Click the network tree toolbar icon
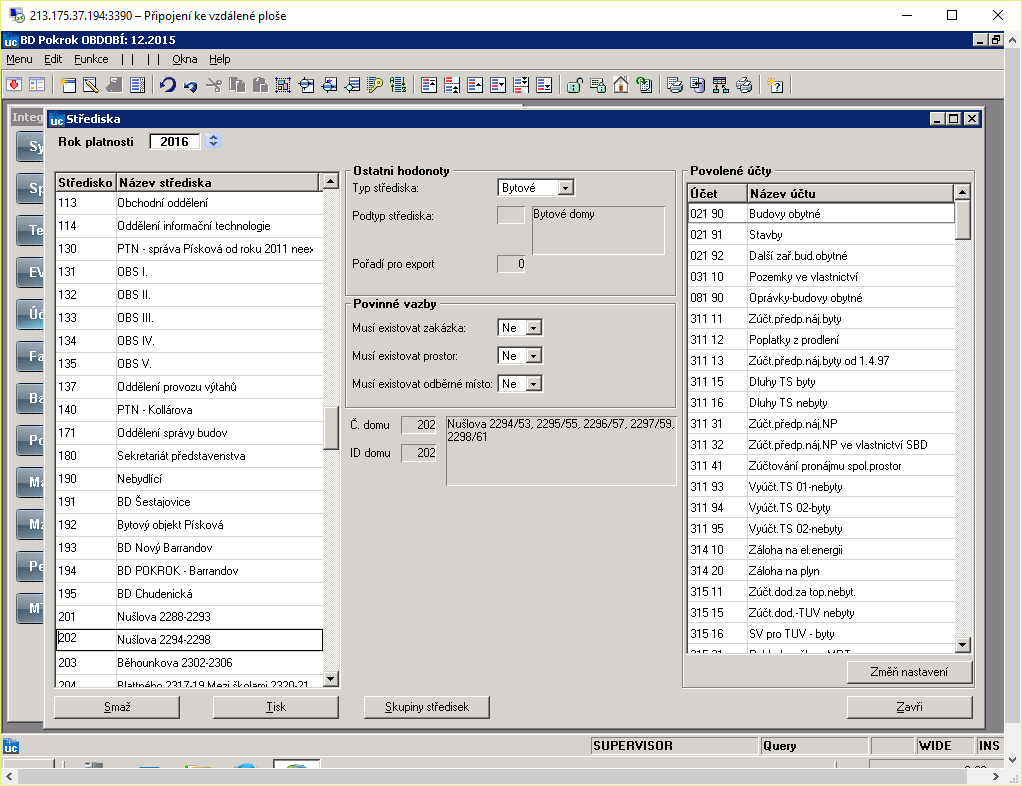Screen dimensions: 1022x786 tap(720, 85)
